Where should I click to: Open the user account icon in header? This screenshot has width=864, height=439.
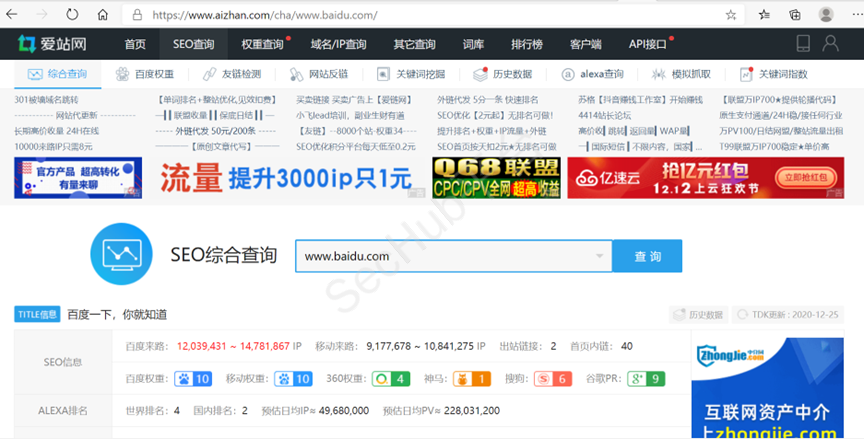click(830, 44)
